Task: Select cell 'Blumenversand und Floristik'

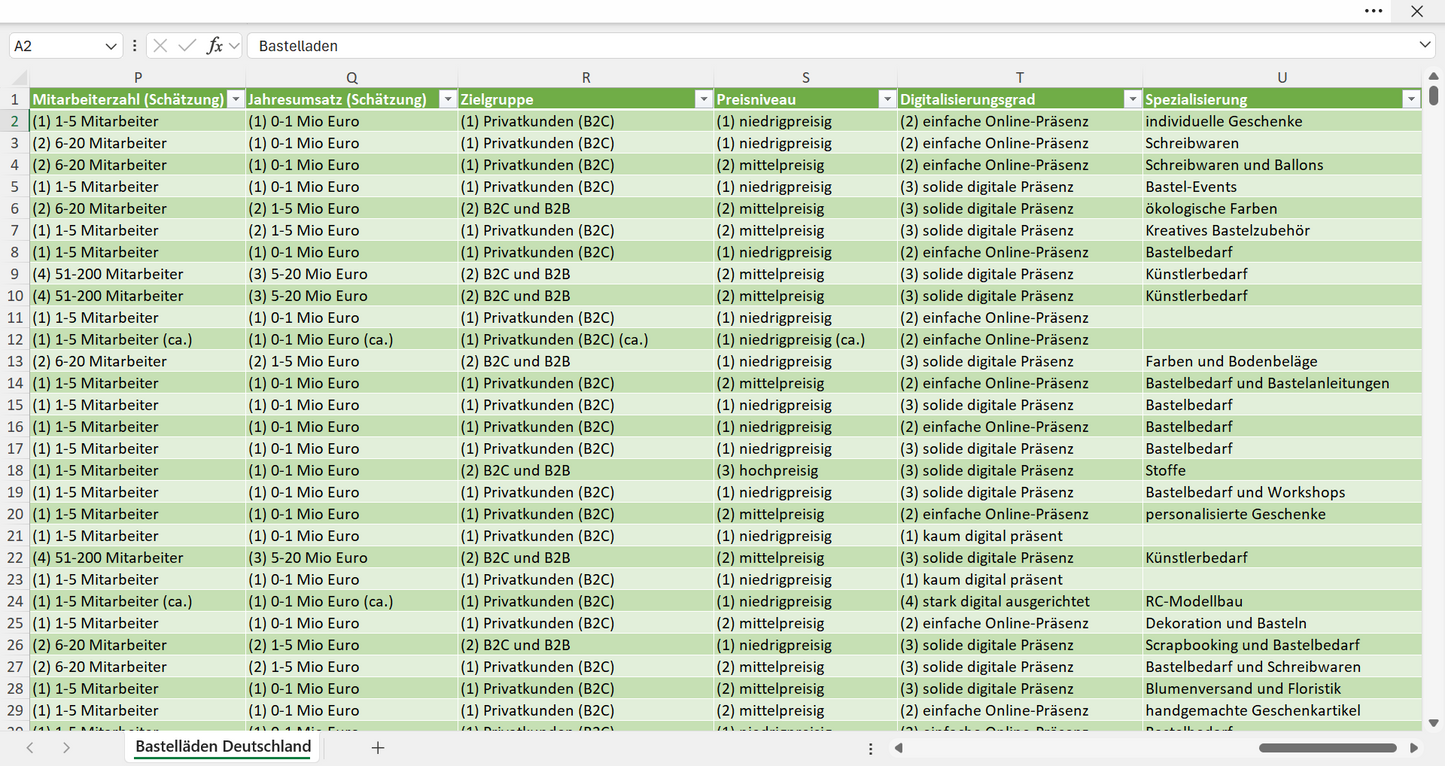Action: pos(1282,688)
